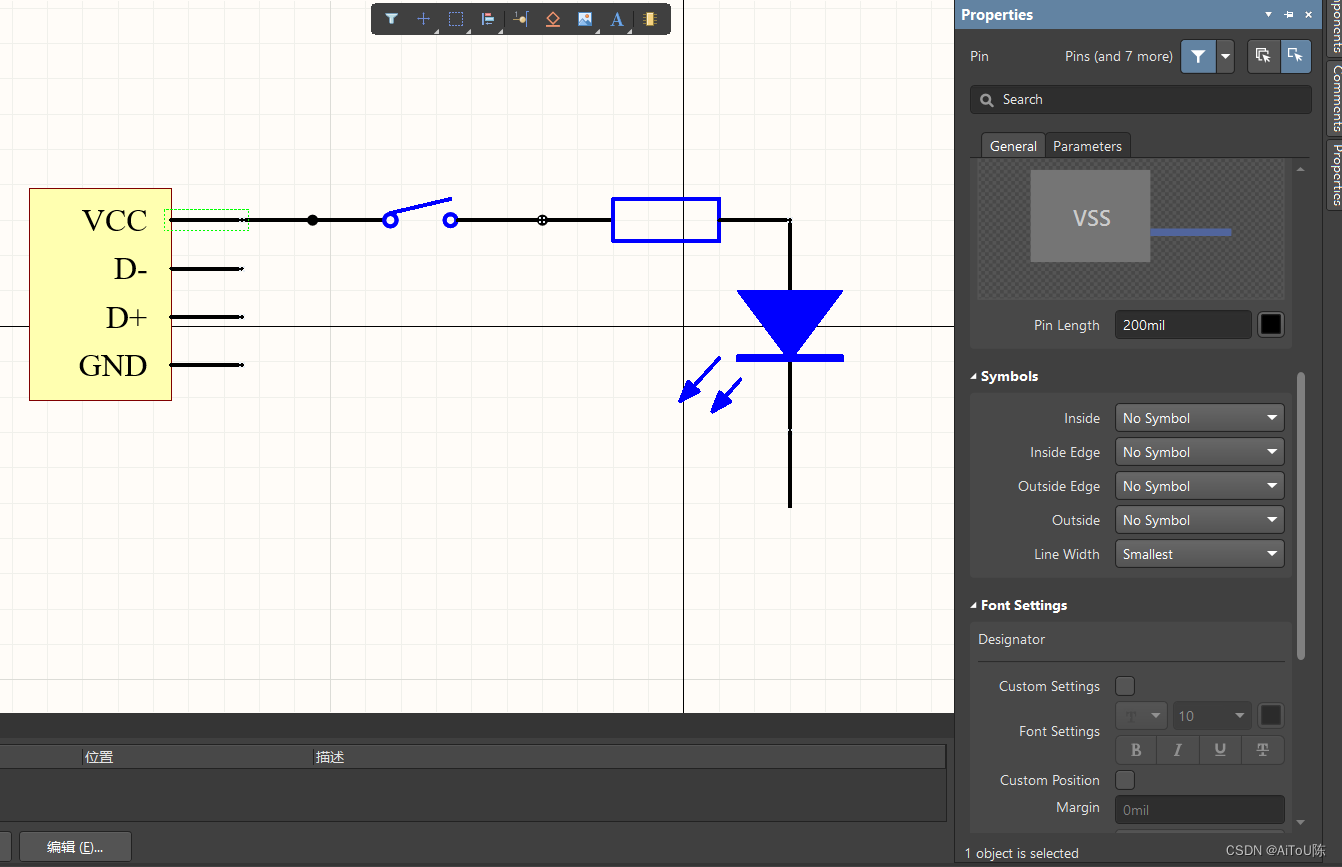
Task: Open the Comments side panel tab
Action: (x=1335, y=98)
